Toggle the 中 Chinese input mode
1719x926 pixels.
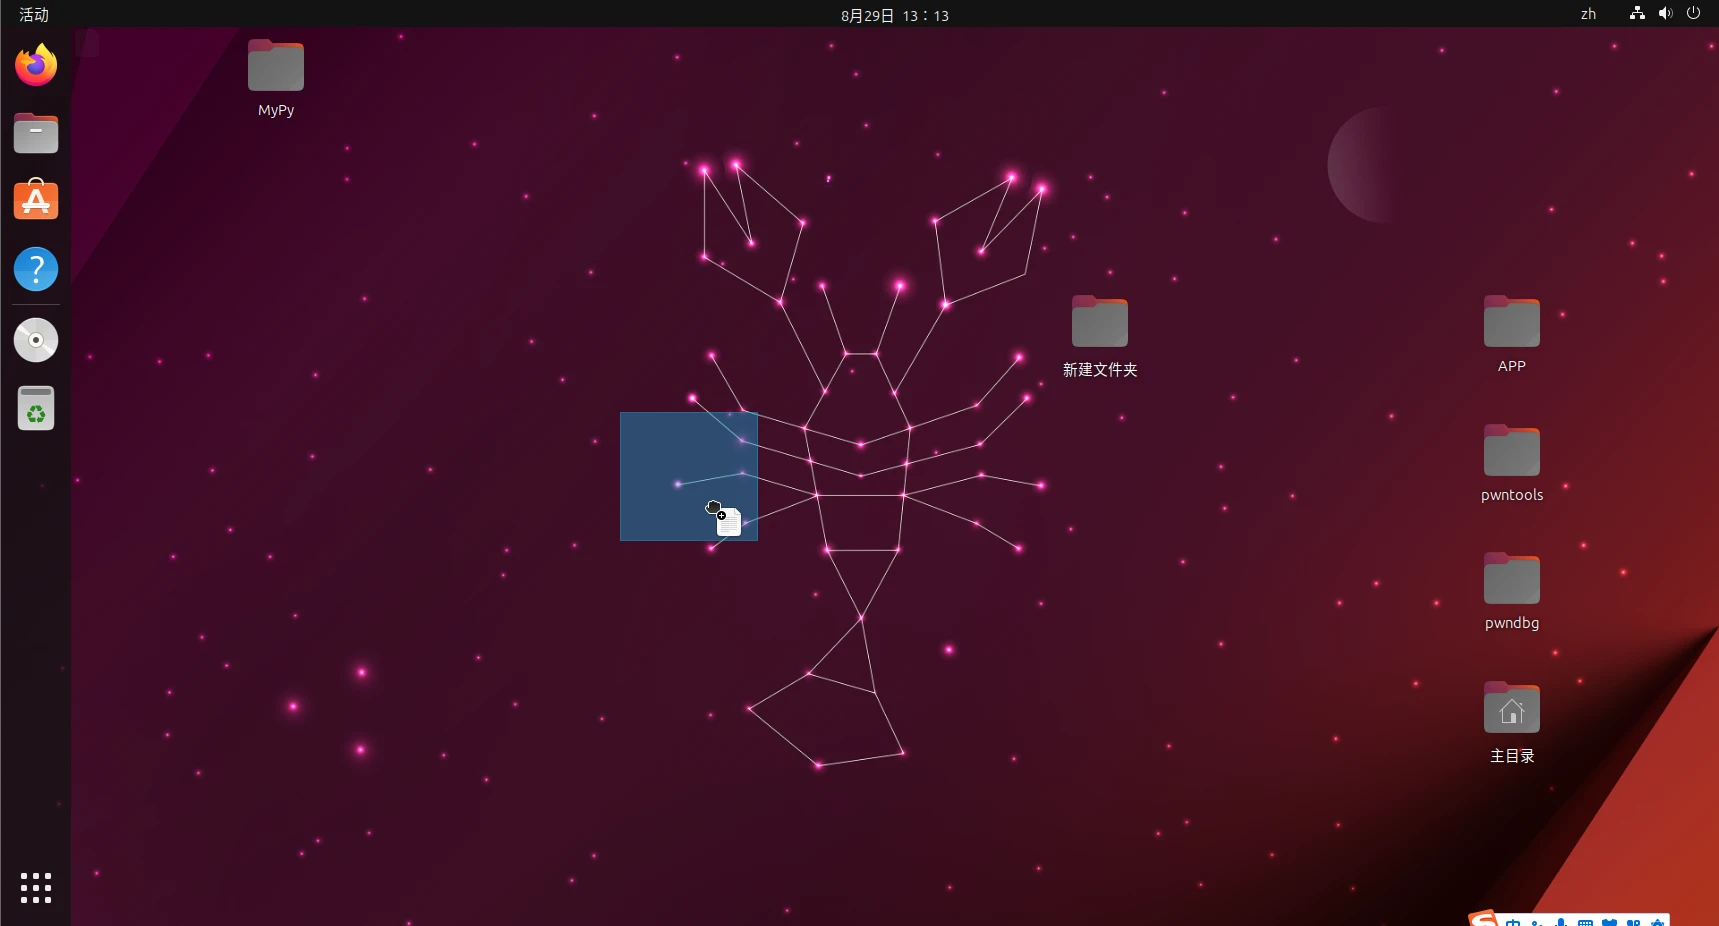point(1513,921)
